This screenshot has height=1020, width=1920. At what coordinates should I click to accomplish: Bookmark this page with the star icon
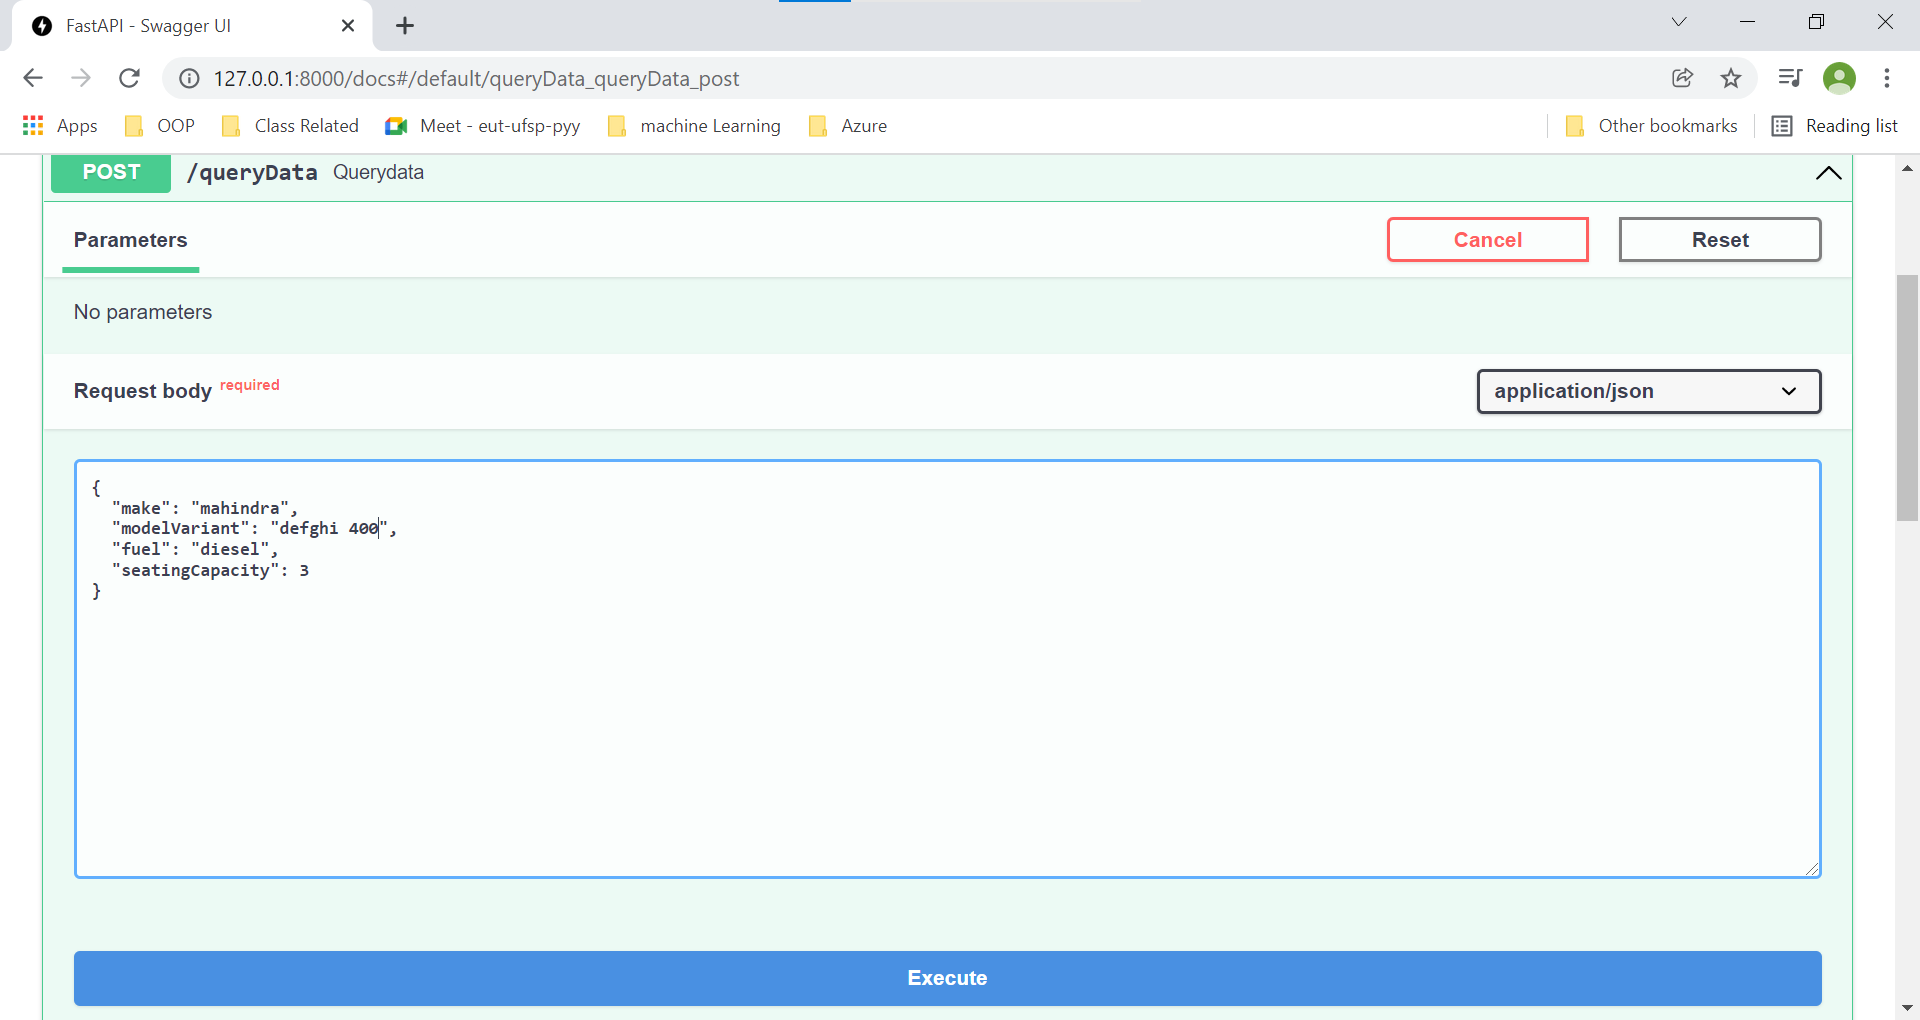[1731, 78]
